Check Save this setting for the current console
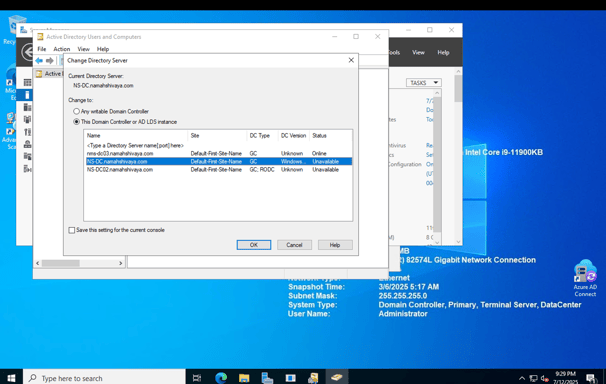This screenshot has width=606, height=384. tap(72, 230)
